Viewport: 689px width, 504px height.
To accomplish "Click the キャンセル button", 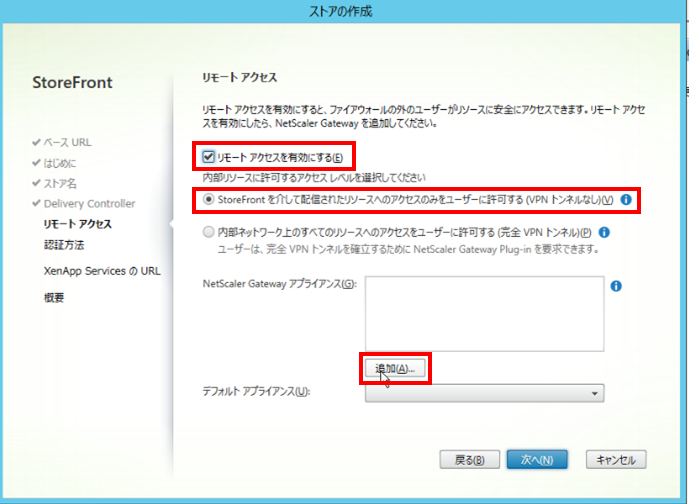I will coord(616,460).
